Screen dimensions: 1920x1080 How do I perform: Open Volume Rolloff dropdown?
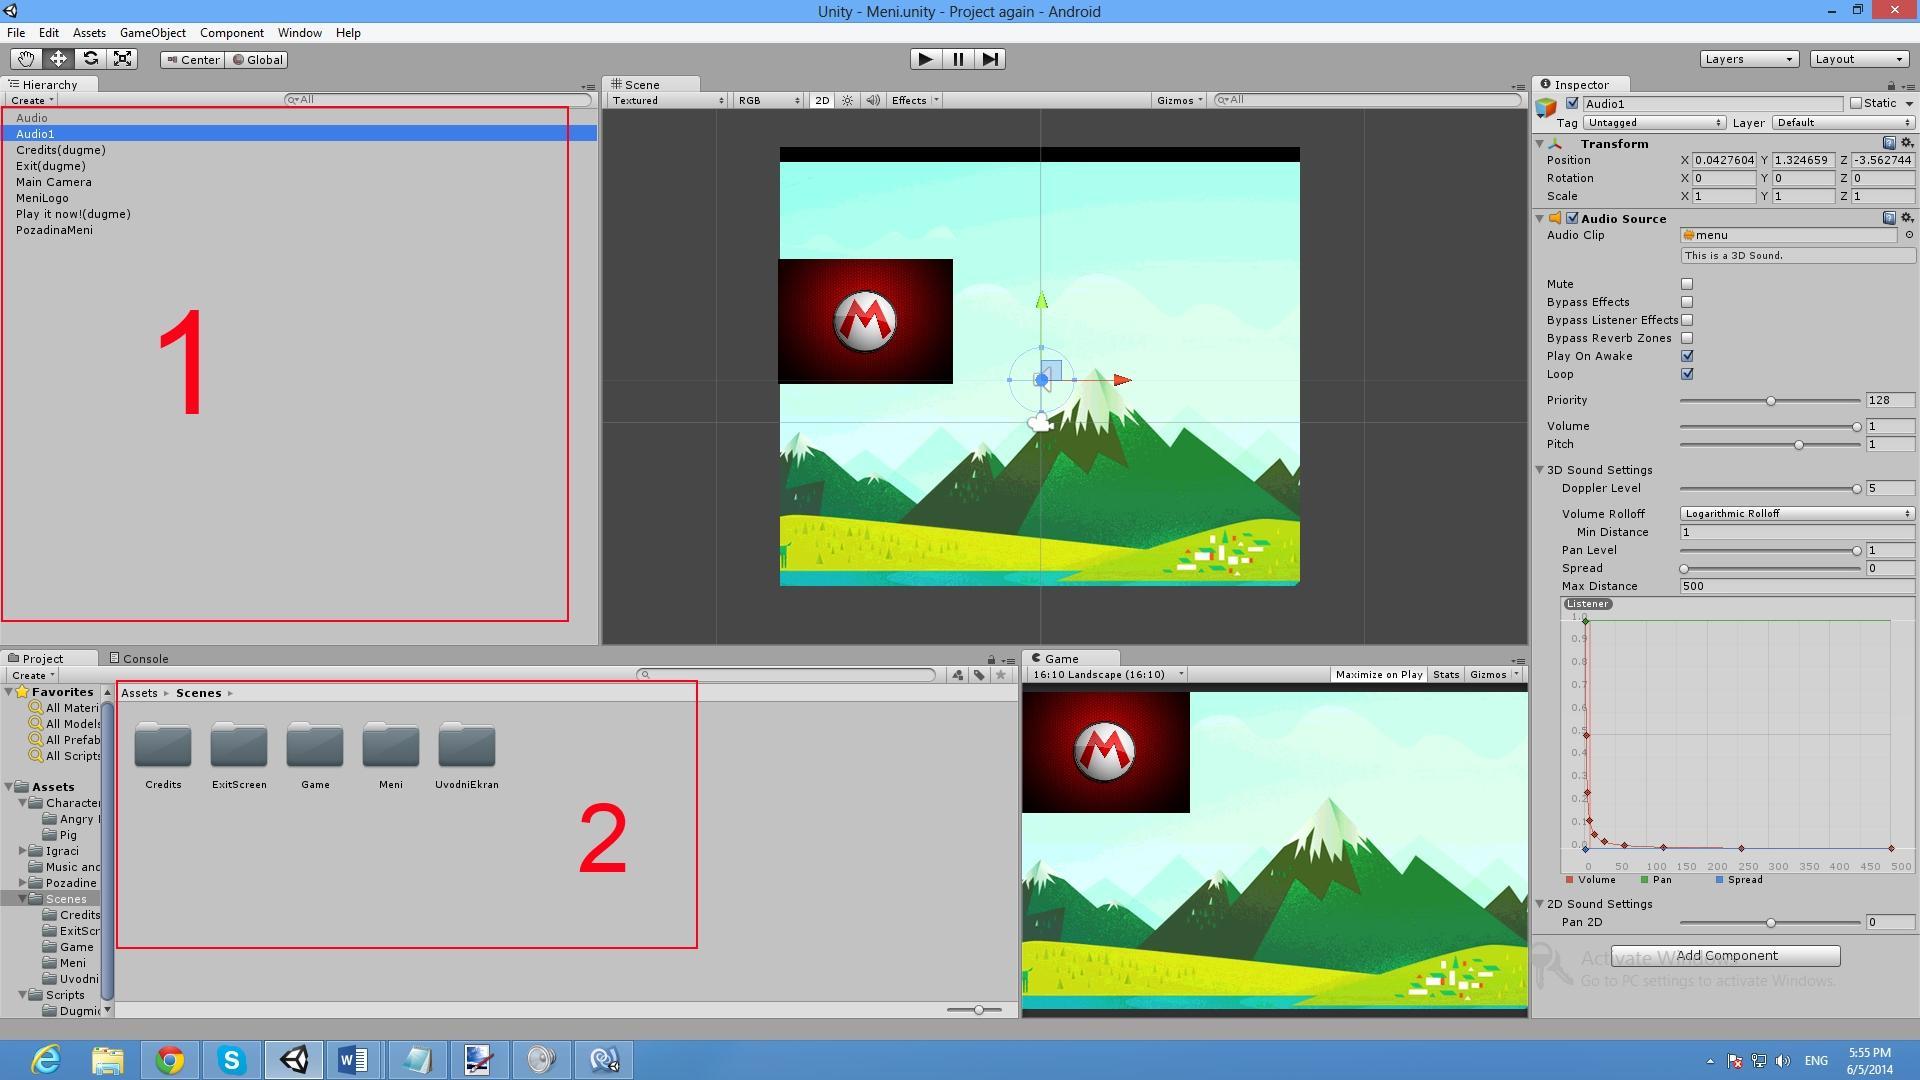pyautogui.click(x=1797, y=514)
